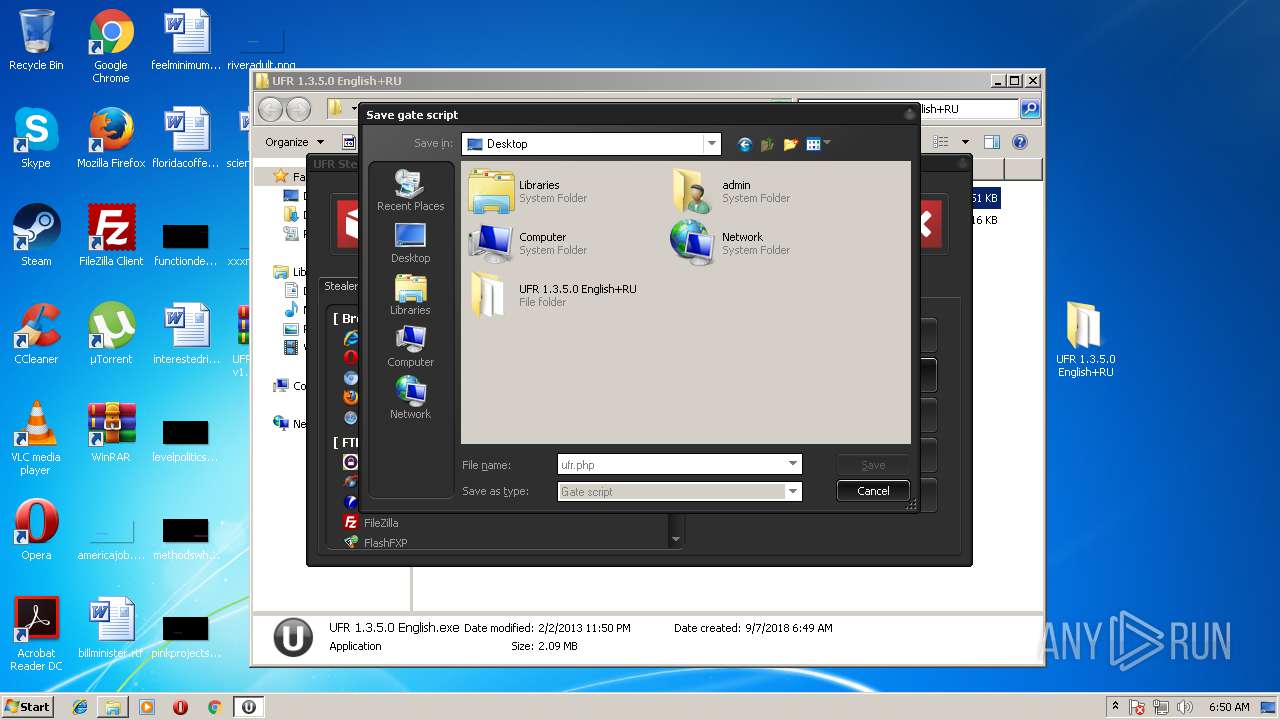Click the Start button
Viewport: 1280px width, 720px height.
[x=28, y=707]
